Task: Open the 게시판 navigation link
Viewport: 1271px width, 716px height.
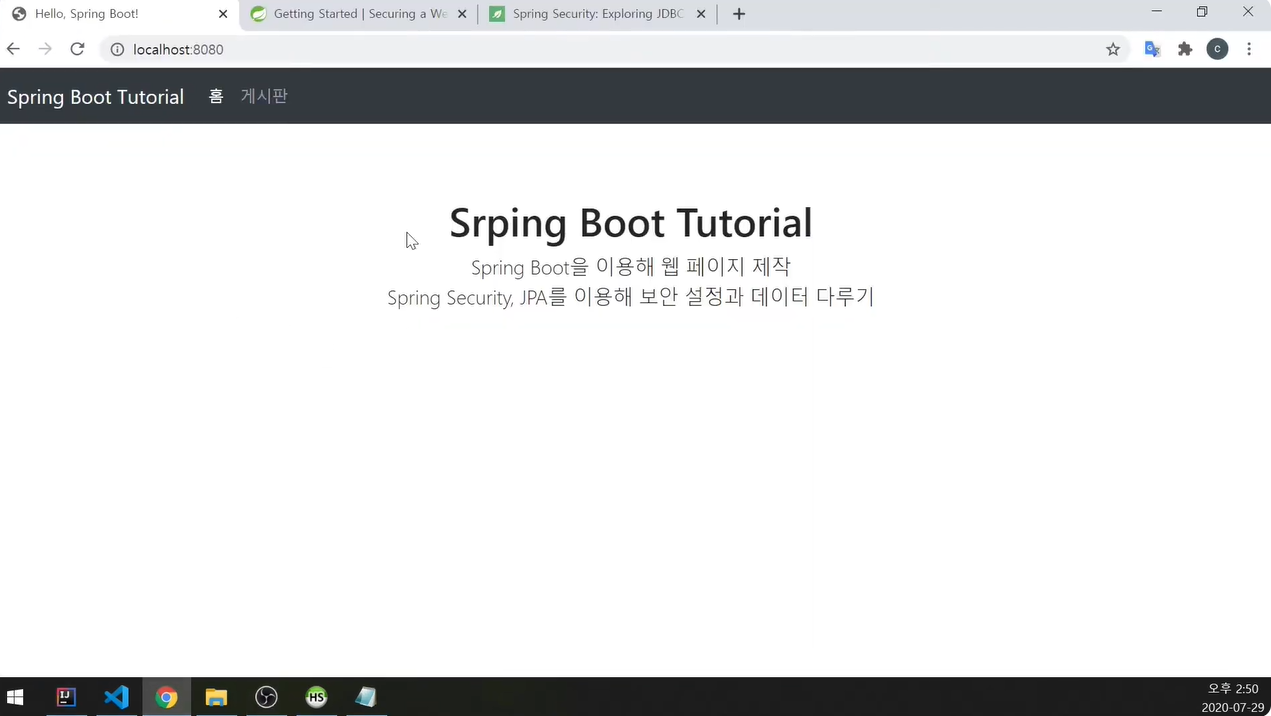Action: [x=264, y=96]
